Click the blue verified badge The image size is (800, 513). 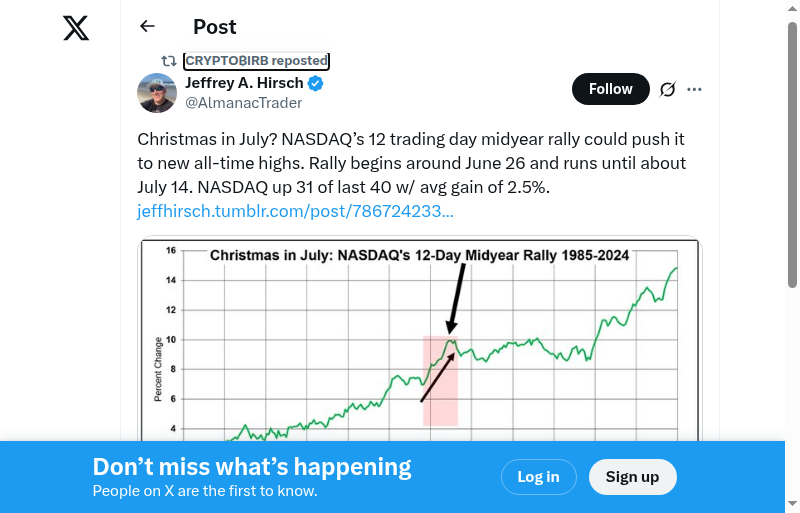(315, 83)
